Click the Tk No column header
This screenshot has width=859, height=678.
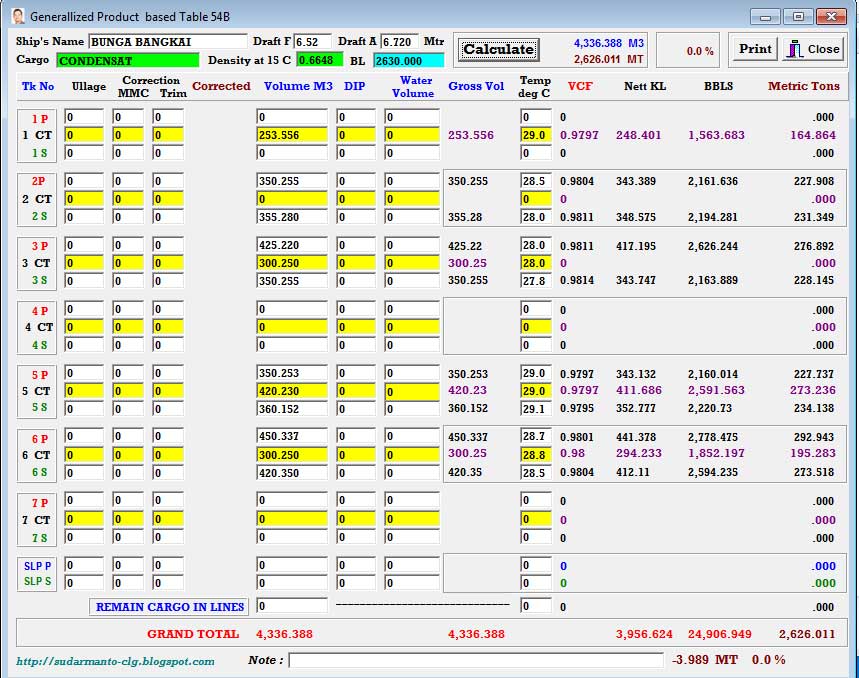(x=37, y=87)
